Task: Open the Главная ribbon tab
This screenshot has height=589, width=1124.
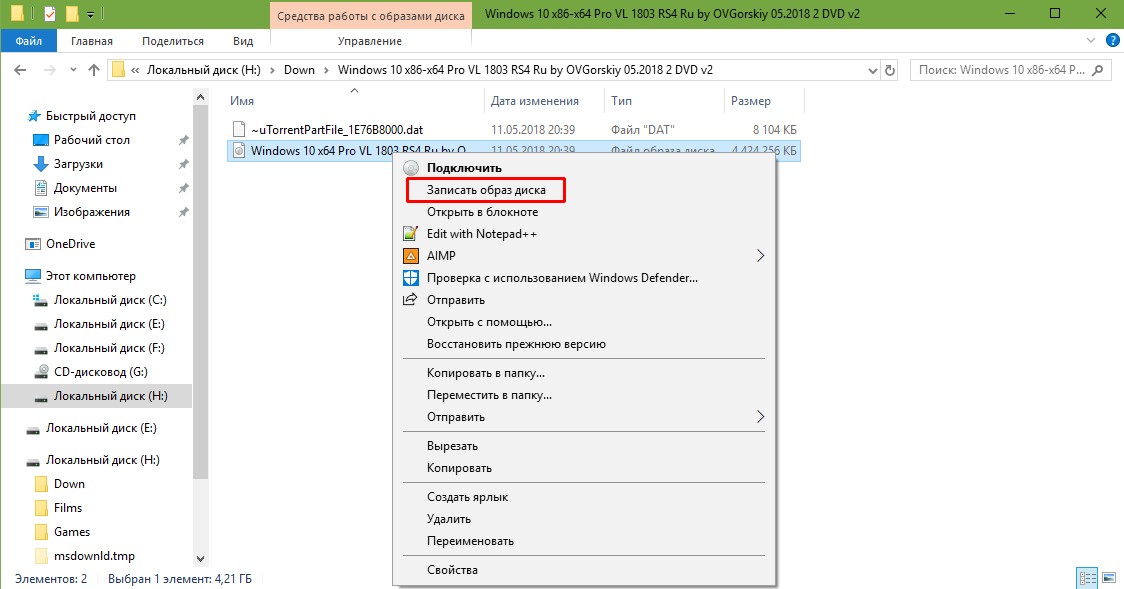Action: (x=92, y=41)
